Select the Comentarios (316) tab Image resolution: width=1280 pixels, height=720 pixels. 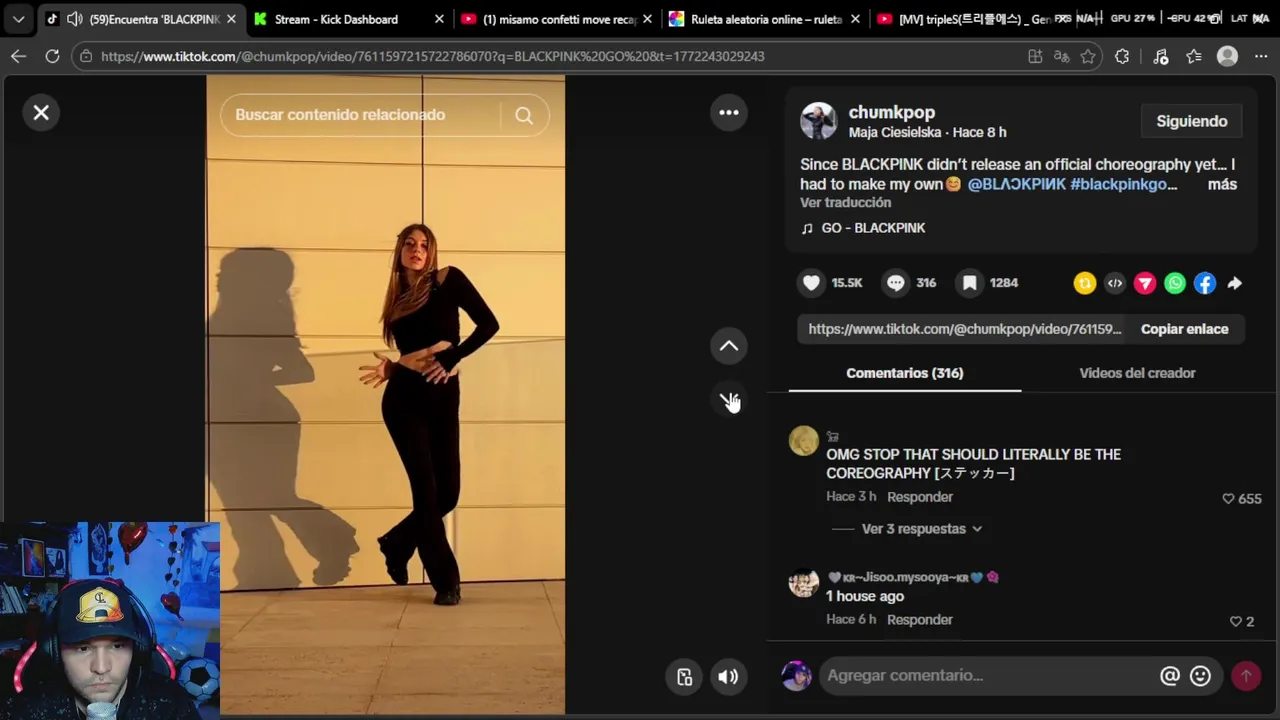pyautogui.click(x=905, y=373)
